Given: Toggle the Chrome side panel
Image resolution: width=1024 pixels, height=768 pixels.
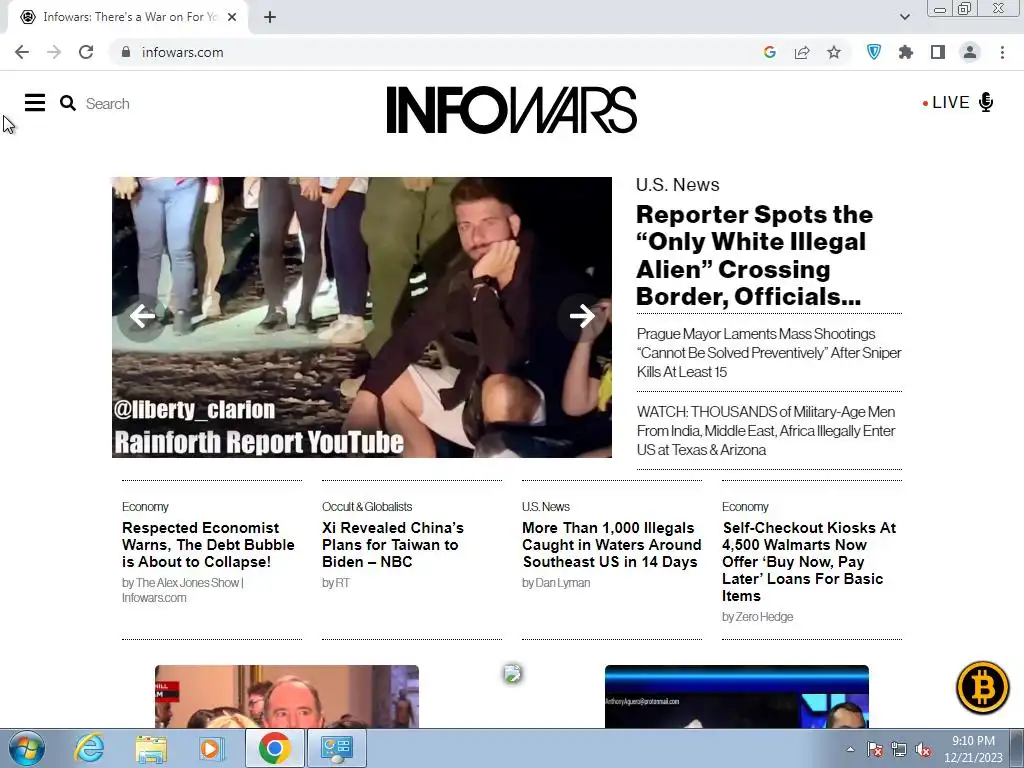Looking at the screenshot, I should tap(938, 52).
